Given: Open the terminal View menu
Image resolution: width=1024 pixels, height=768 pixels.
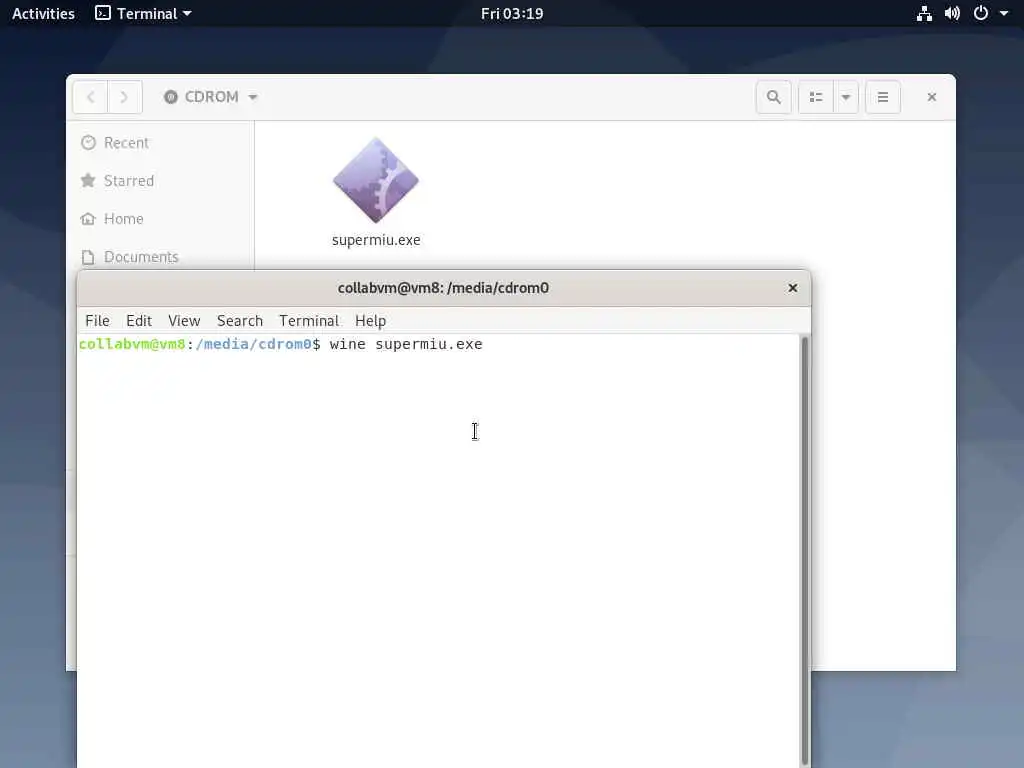Looking at the screenshot, I should pyautogui.click(x=184, y=321).
